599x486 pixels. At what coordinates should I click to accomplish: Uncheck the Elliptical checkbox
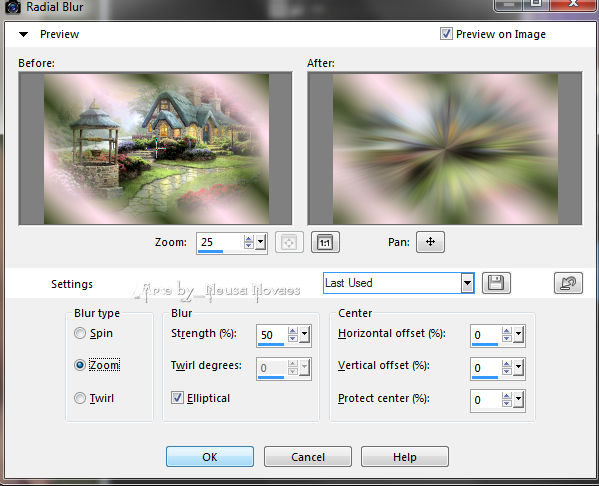click(177, 398)
